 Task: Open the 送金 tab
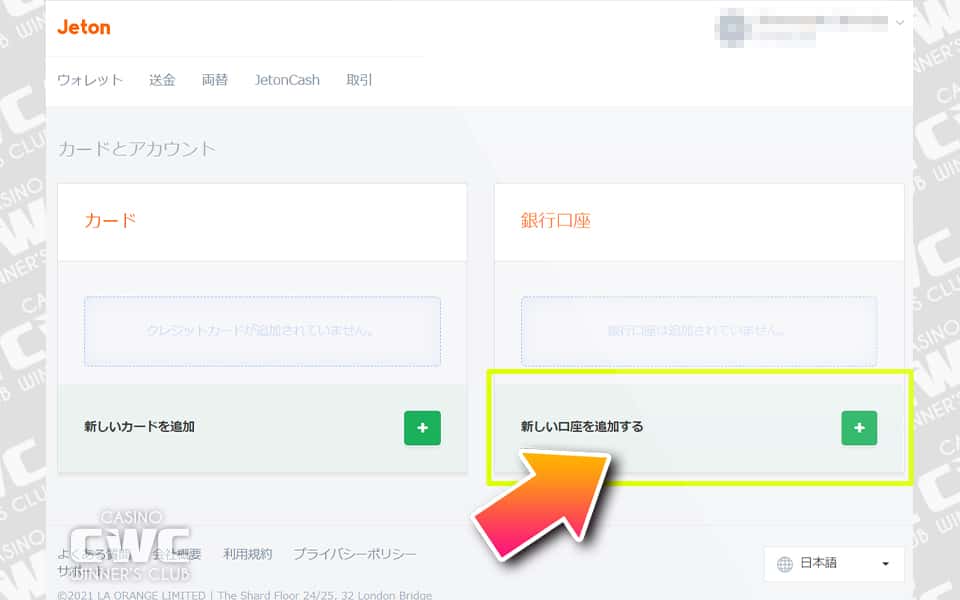162,80
